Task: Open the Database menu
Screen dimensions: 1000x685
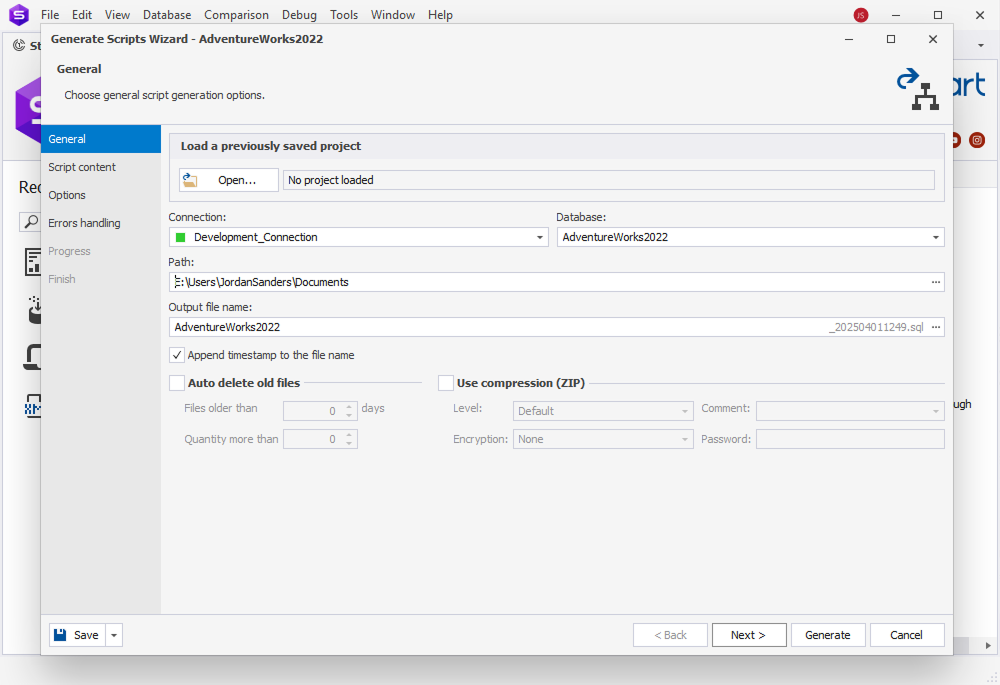Action: coord(166,14)
